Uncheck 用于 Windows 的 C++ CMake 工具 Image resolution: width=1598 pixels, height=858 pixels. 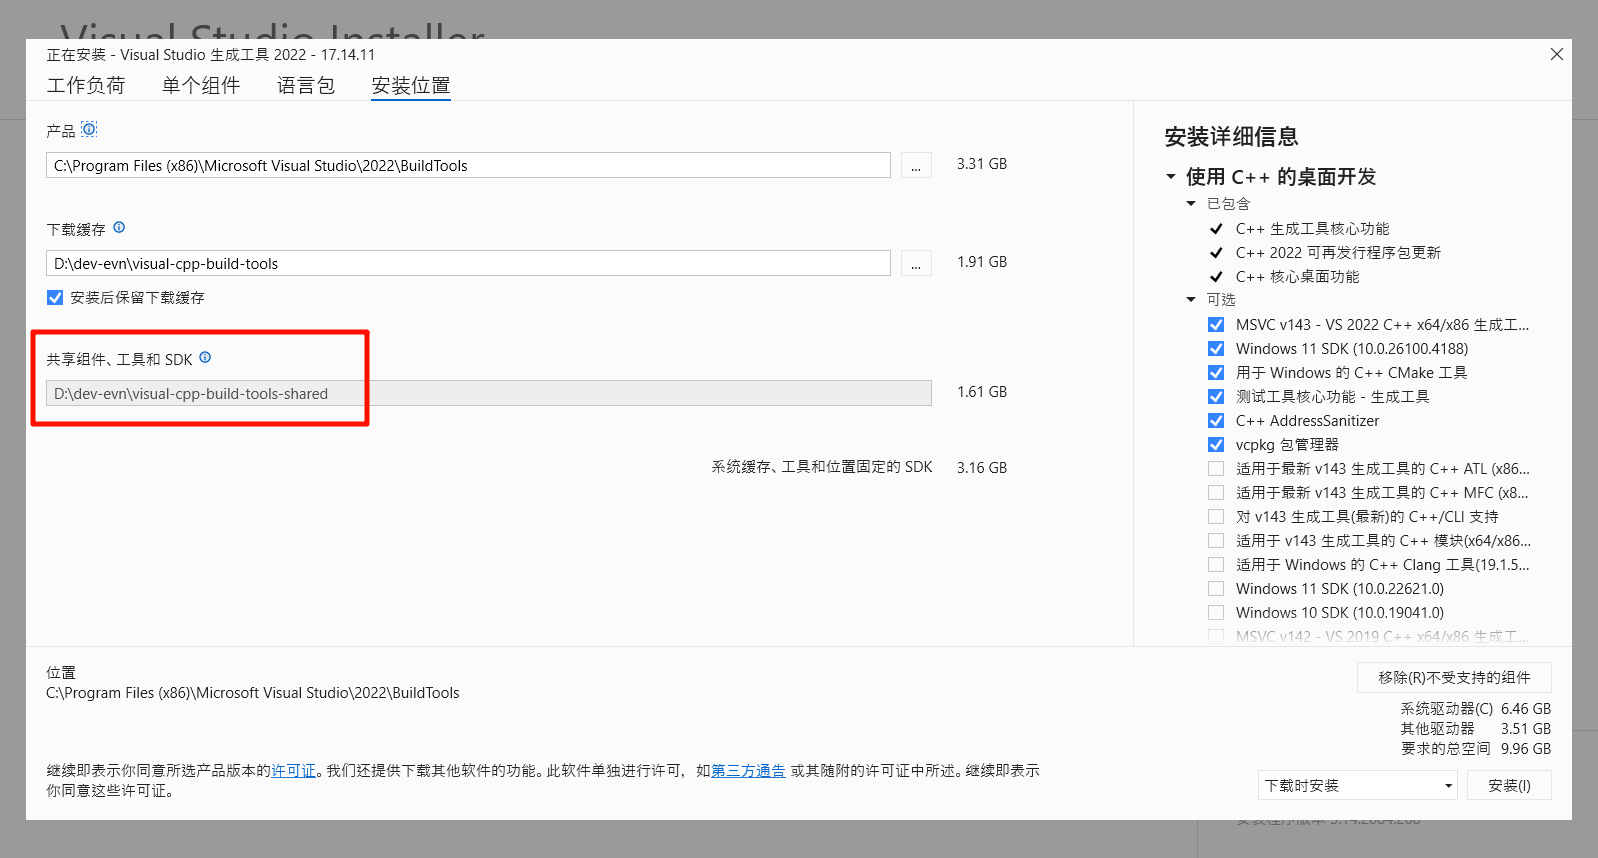pyautogui.click(x=1216, y=372)
